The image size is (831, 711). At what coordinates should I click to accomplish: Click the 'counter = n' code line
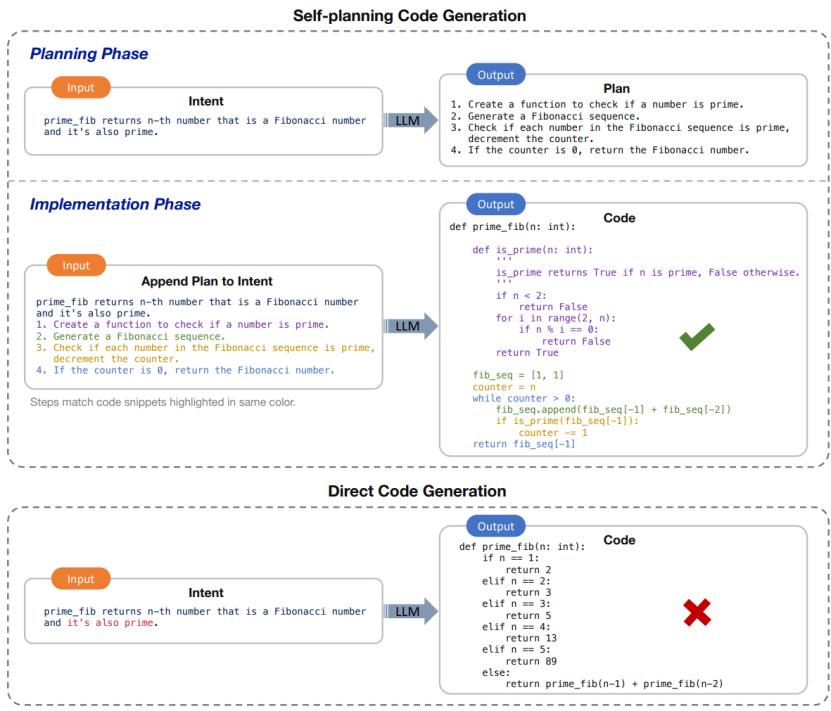pyautogui.click(x=504, y=387)
